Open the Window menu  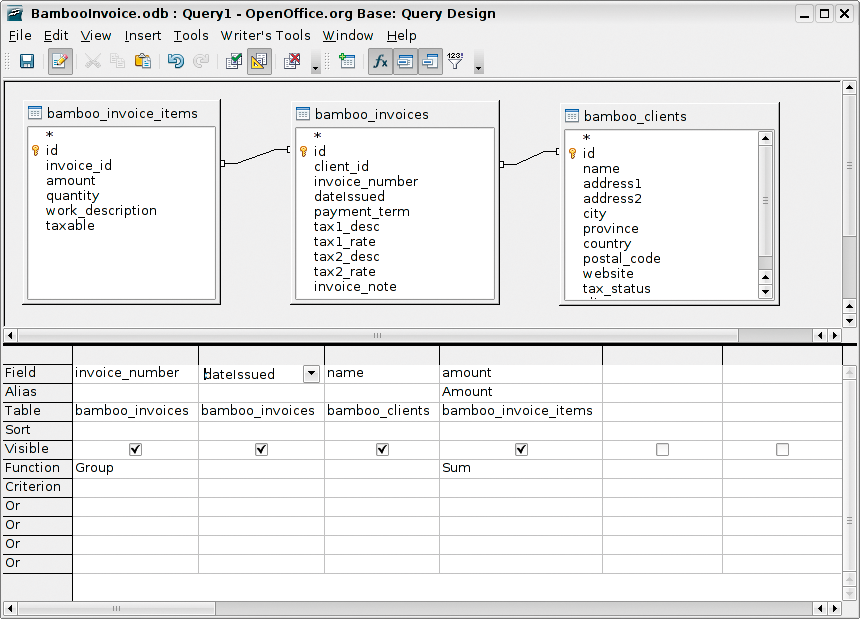[x=348, y=36]
